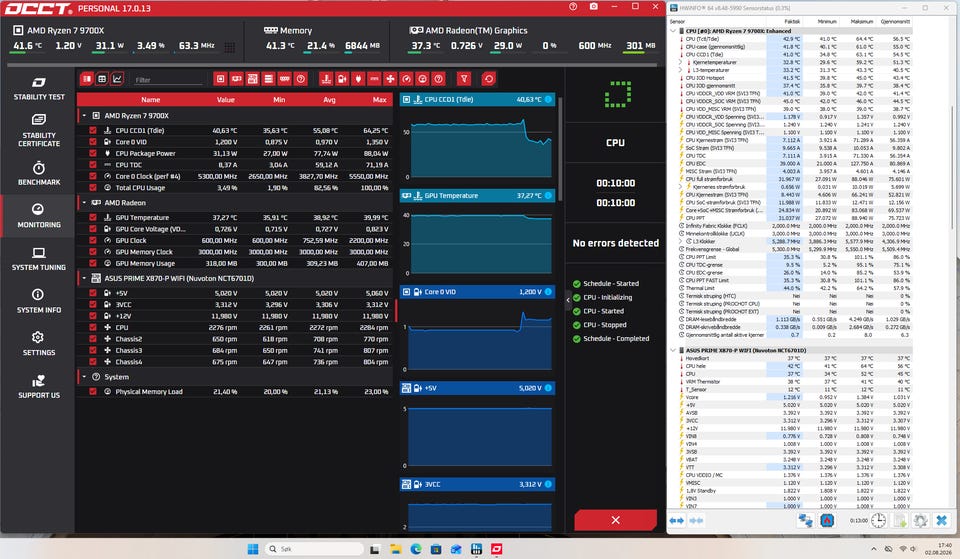Sort table by Value column header

point(225,99)
